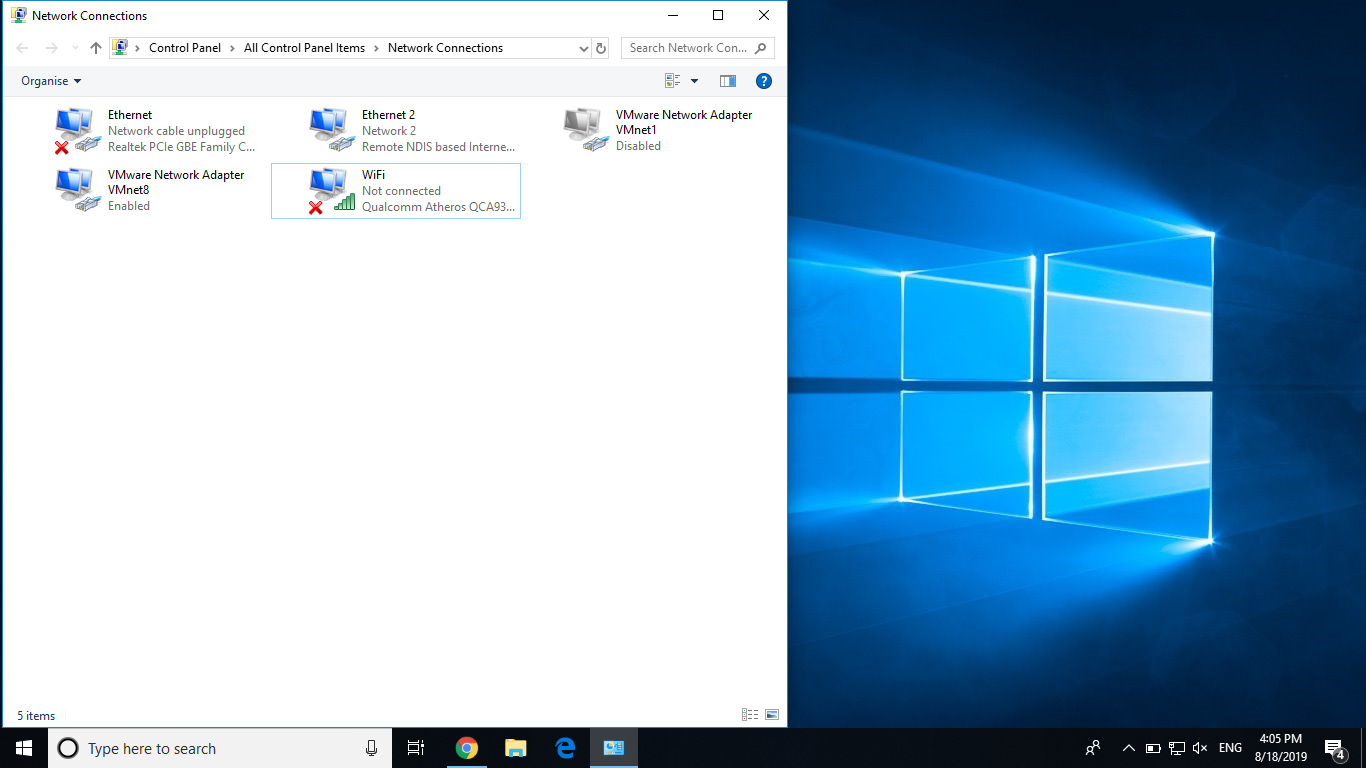
Task: Go up one level to Control Panel items
Action: [96, 48]
